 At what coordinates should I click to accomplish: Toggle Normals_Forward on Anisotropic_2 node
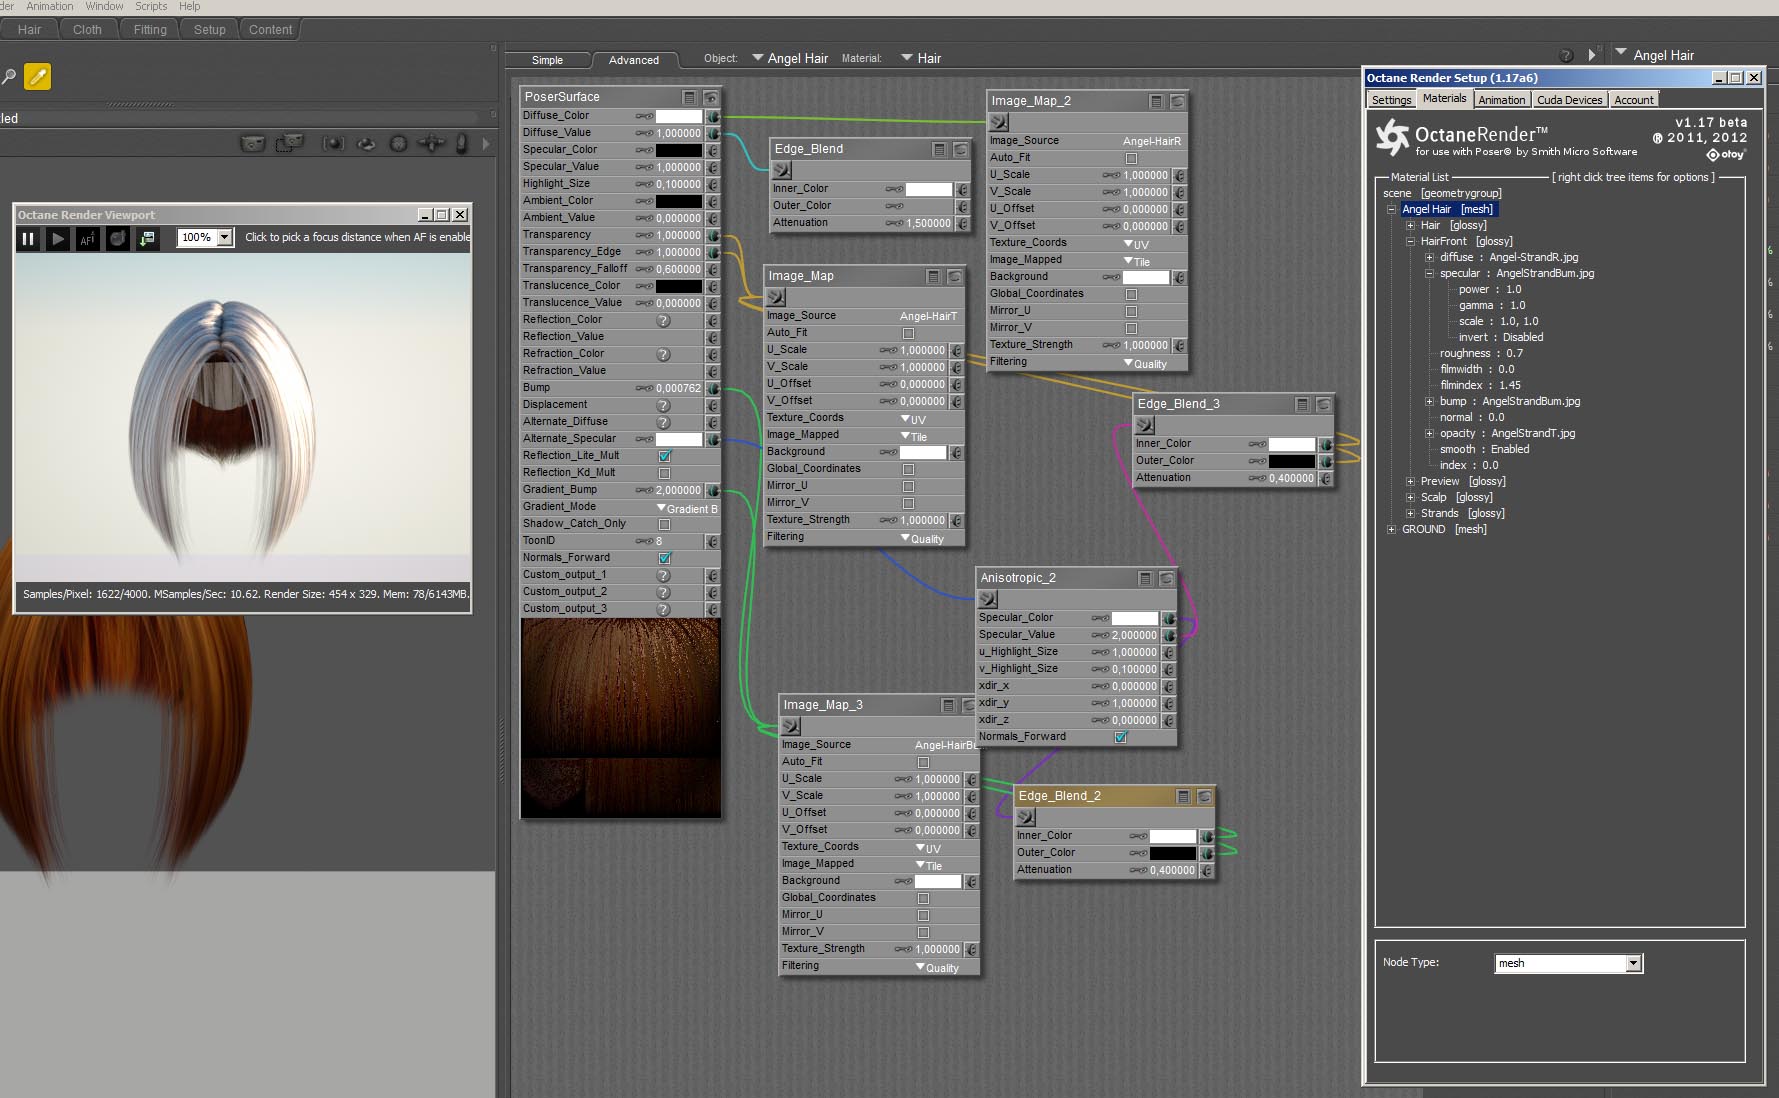(x=1120, y=737)
